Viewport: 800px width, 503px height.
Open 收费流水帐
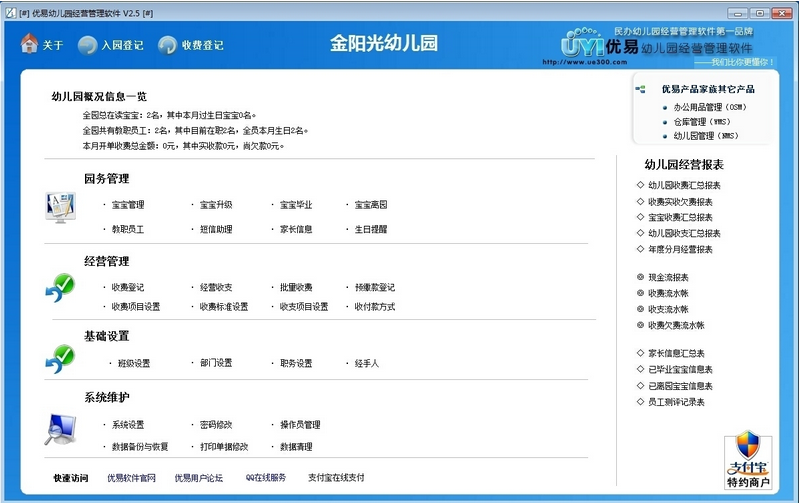[668, 293]
